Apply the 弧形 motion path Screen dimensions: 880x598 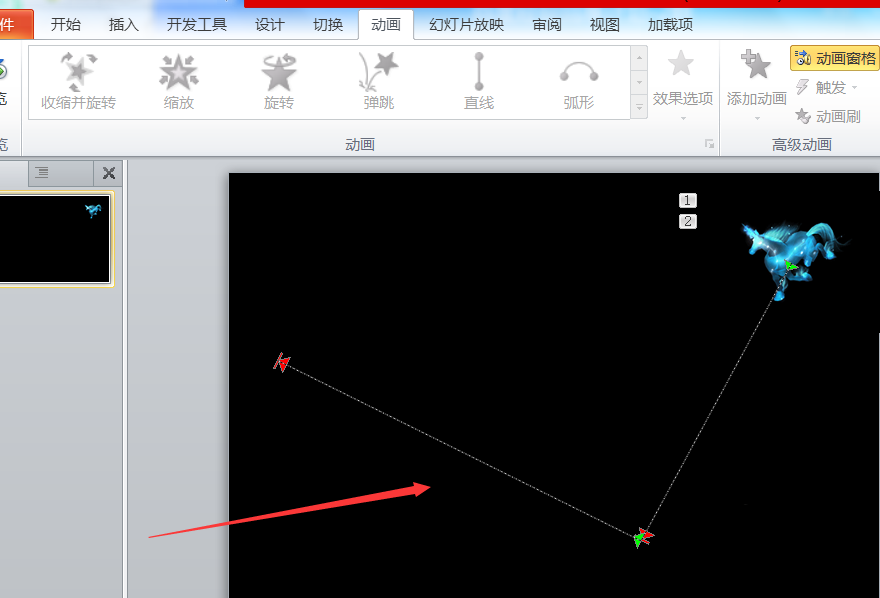[x=579, y=81]
